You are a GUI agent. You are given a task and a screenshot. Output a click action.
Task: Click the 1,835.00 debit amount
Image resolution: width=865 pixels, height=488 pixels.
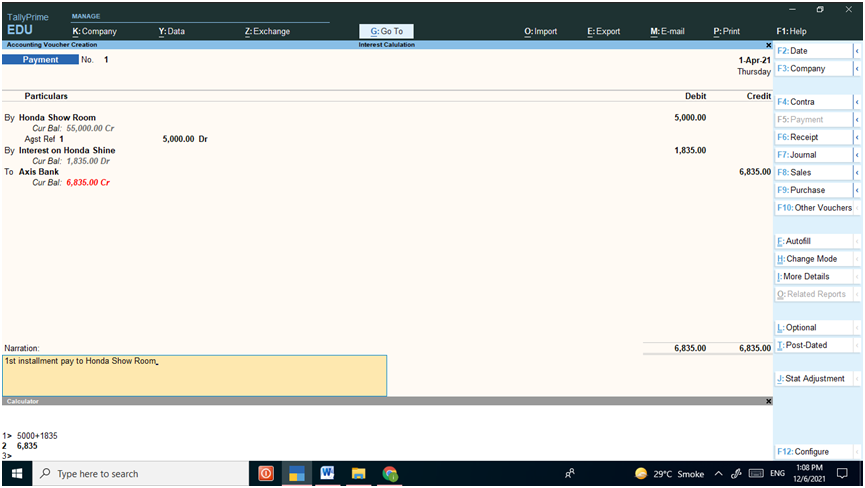[690, 150]
